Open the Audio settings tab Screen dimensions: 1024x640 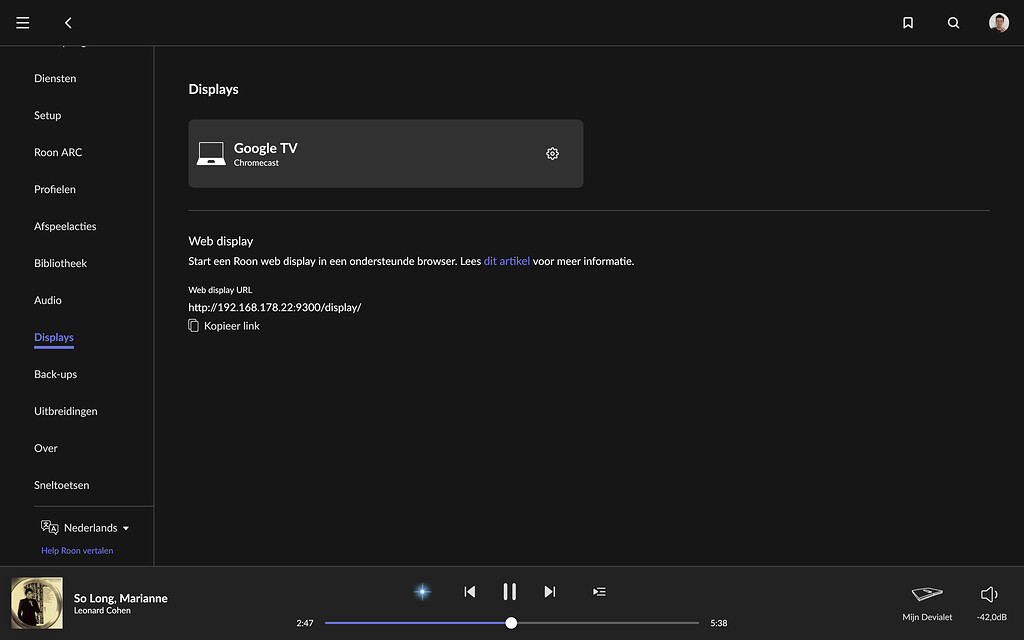point(48,300)
